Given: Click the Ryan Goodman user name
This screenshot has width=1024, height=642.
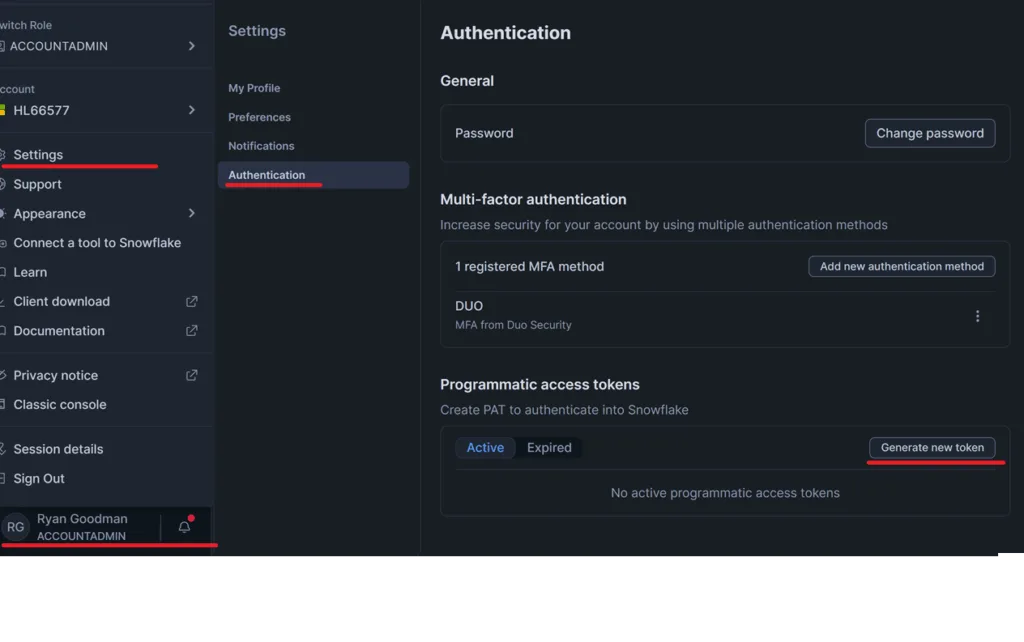Looking at the screenshot, I should [82, 519].
